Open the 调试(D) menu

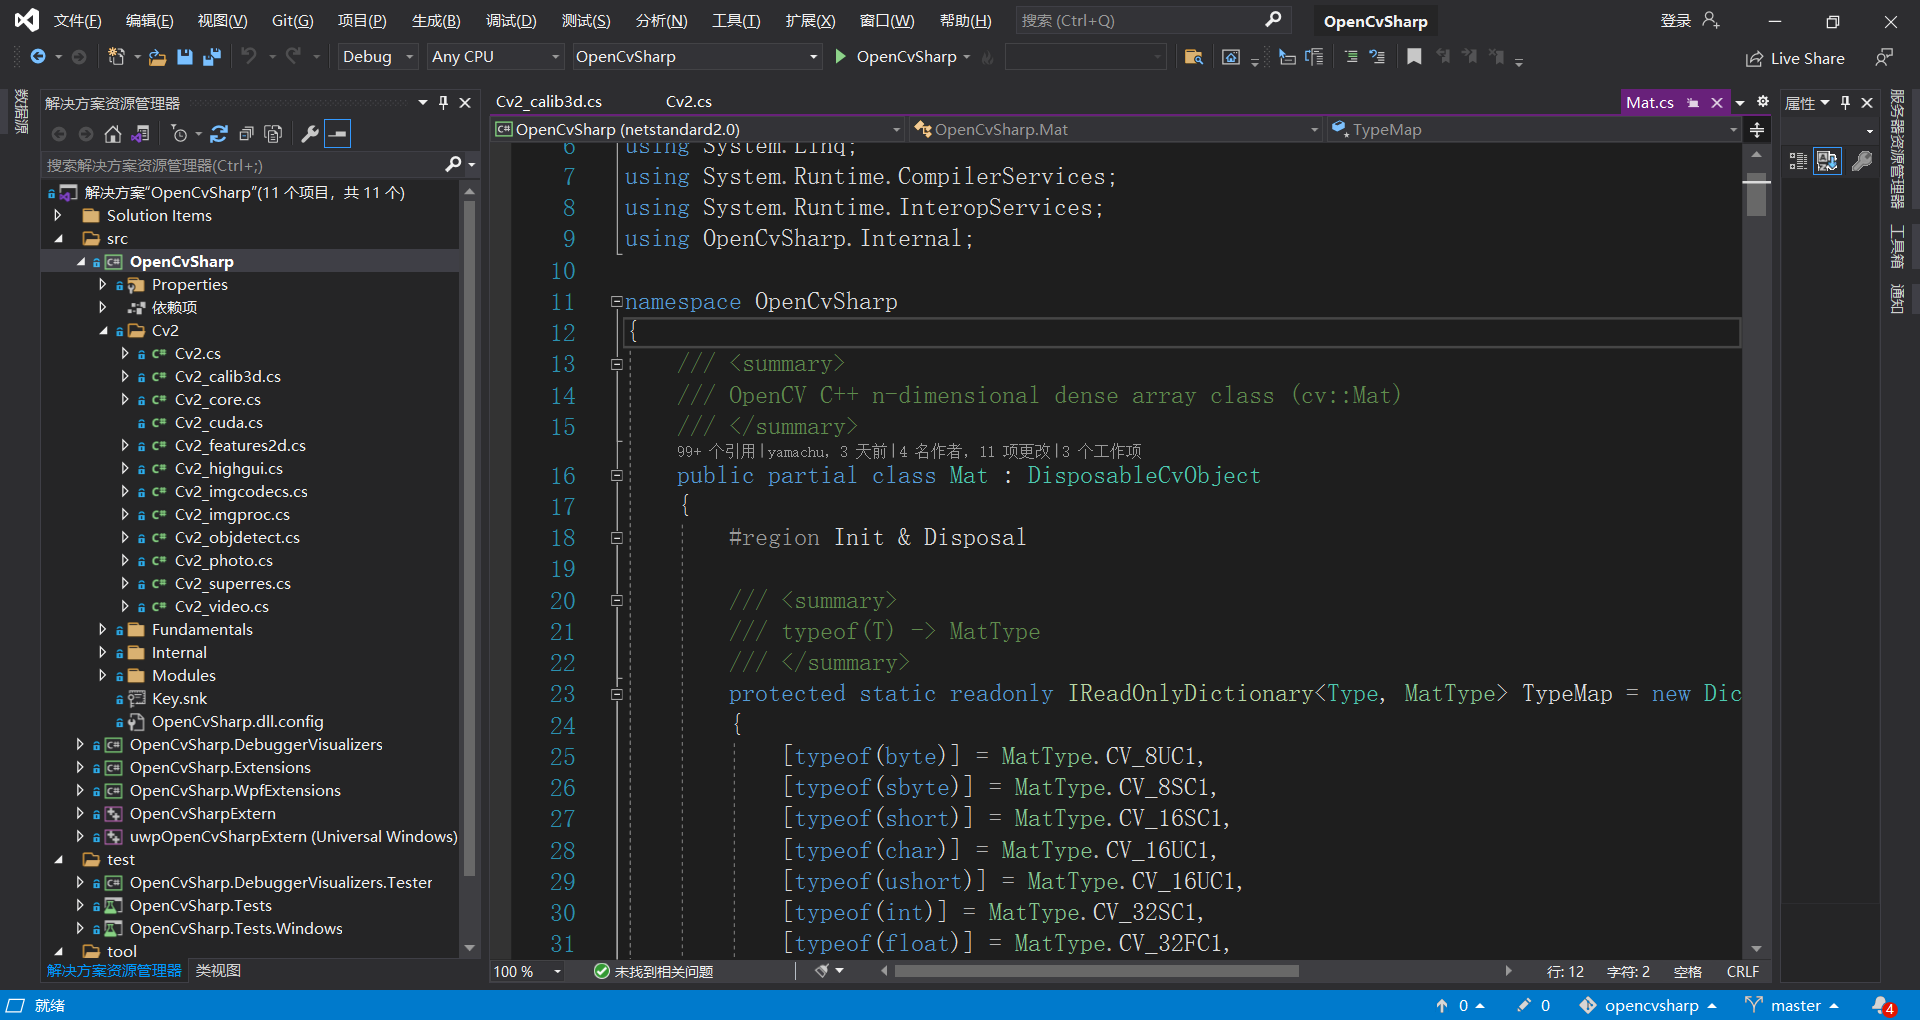click(511, 21)
